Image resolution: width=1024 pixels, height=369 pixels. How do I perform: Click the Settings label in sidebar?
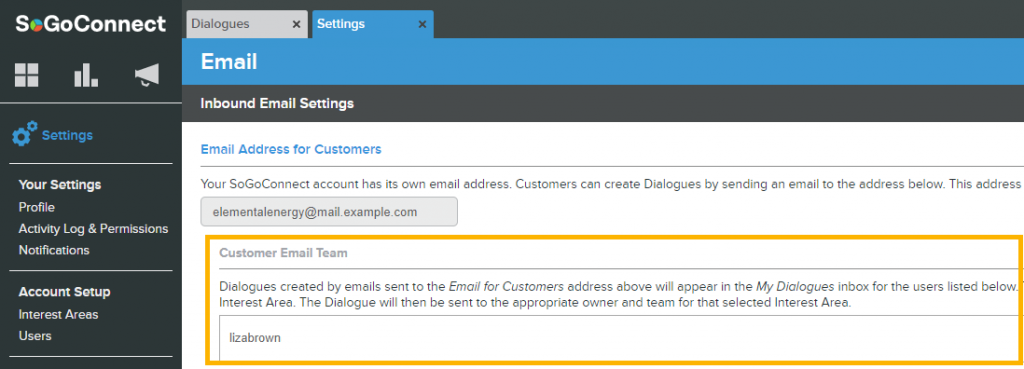67,136
